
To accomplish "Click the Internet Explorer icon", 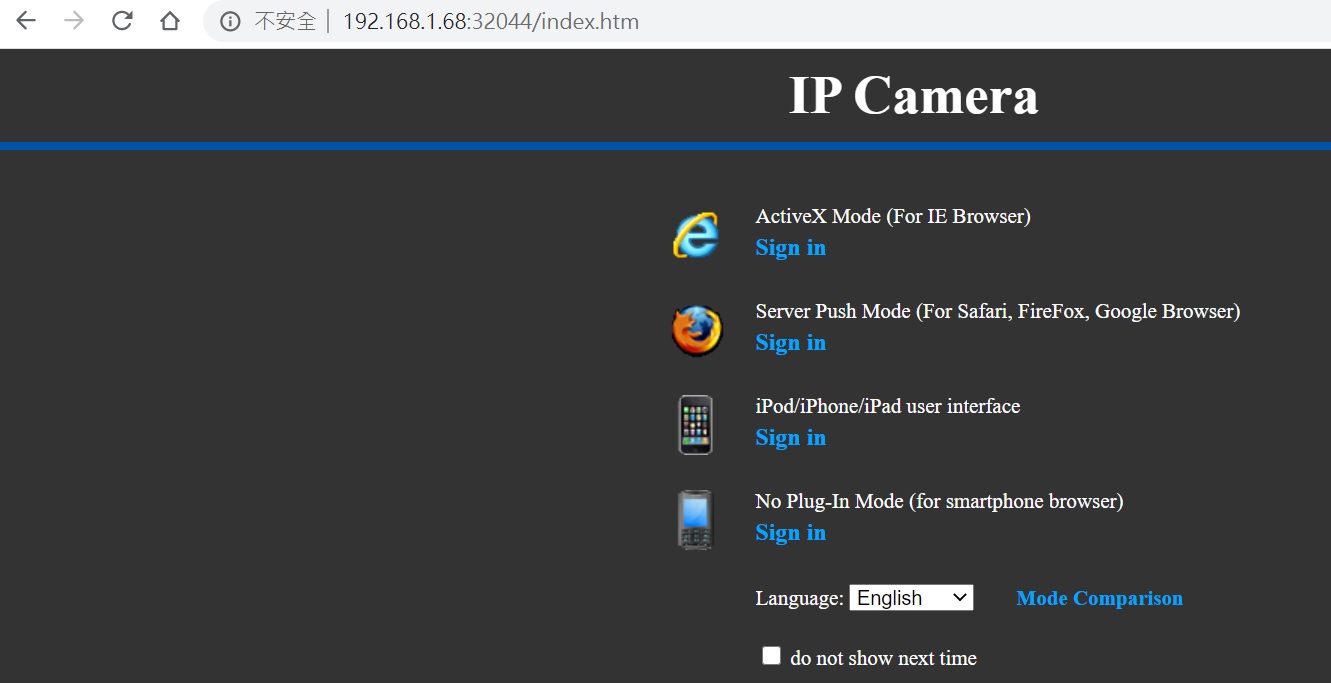I will pyautogui.click(x=696, y=235).
